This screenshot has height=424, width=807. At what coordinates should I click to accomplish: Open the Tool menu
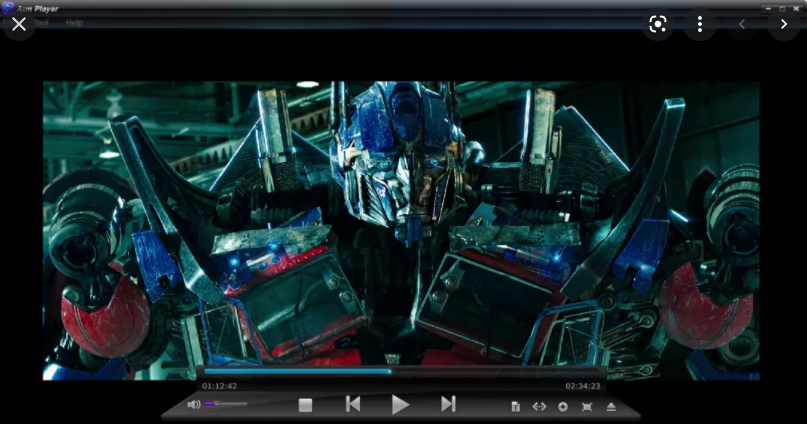point(42,23)
